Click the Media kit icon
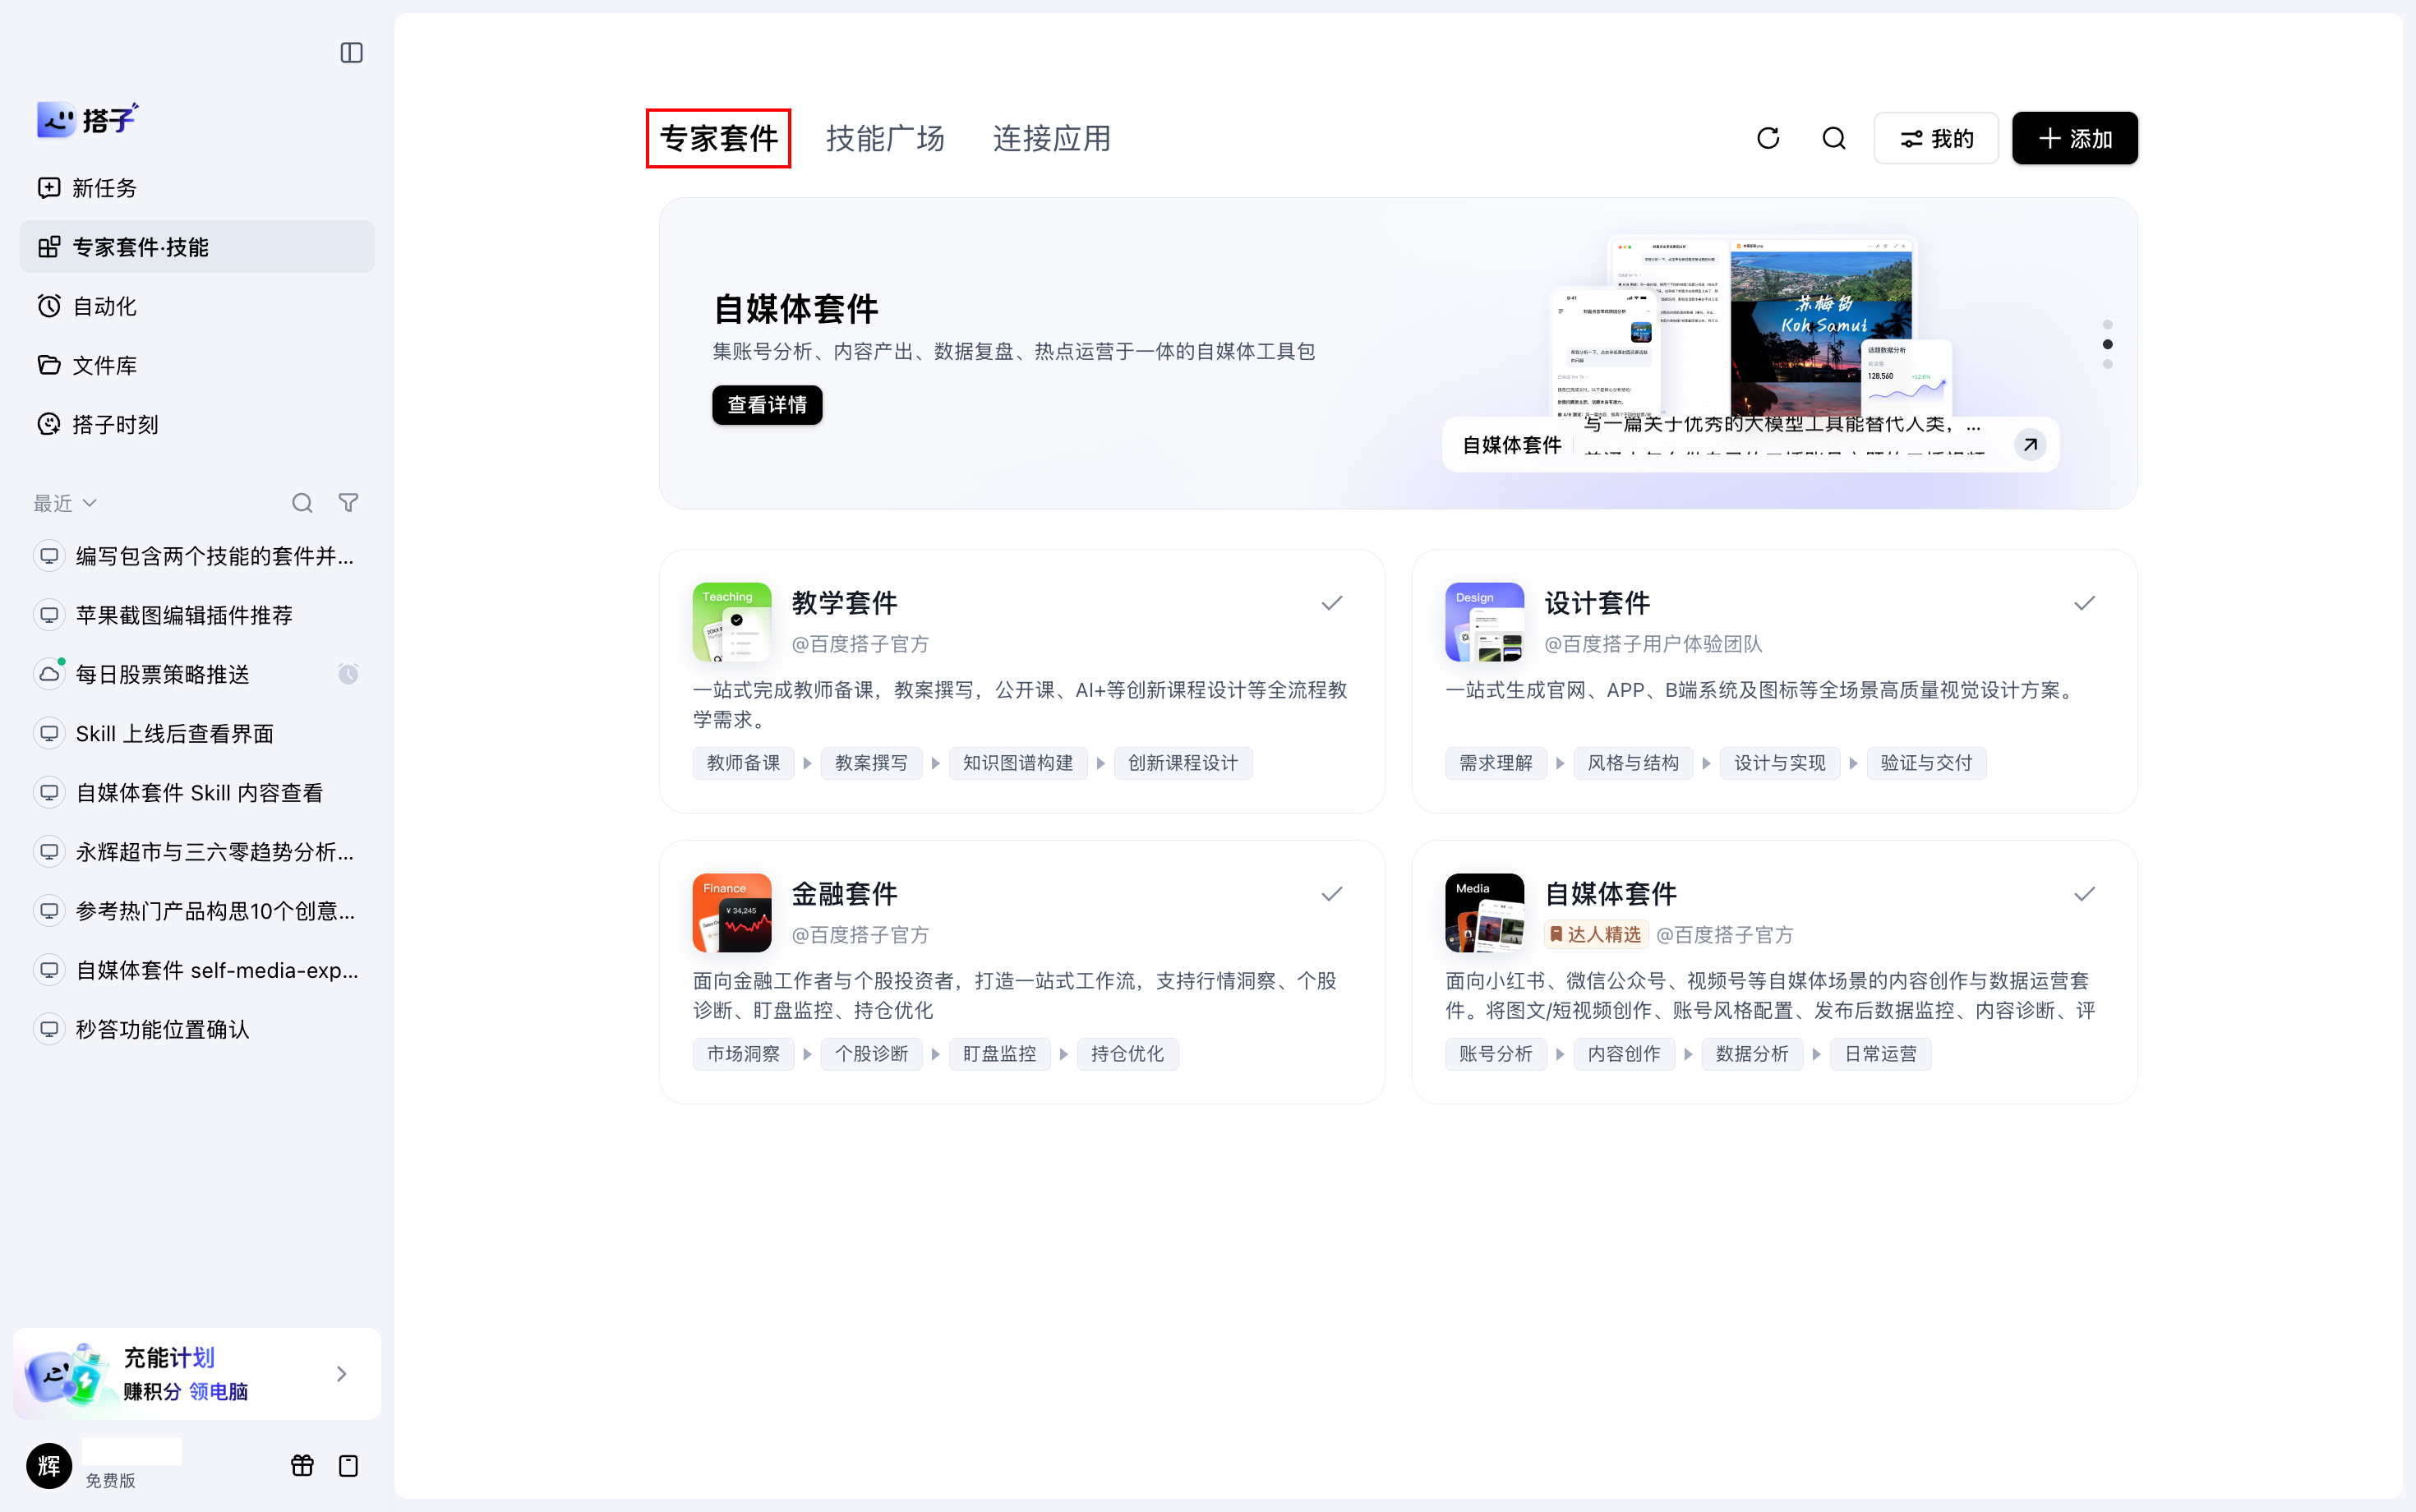 (x=1485, y=913)
